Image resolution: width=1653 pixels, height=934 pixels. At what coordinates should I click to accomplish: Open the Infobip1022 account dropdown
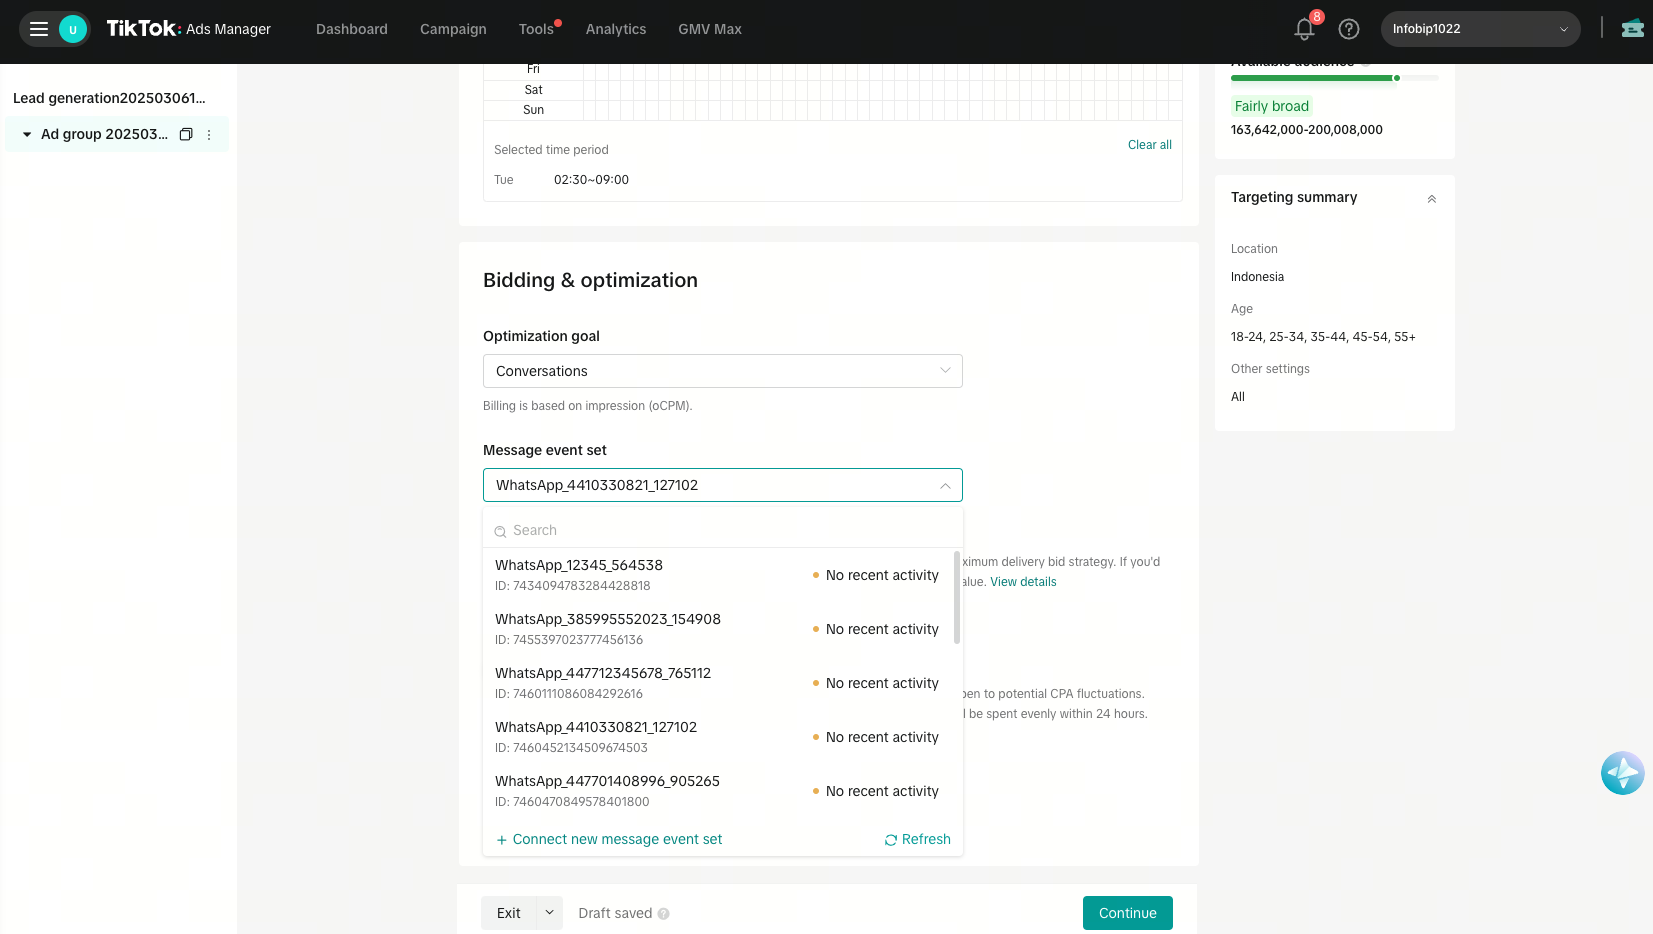pos(1480,29)
